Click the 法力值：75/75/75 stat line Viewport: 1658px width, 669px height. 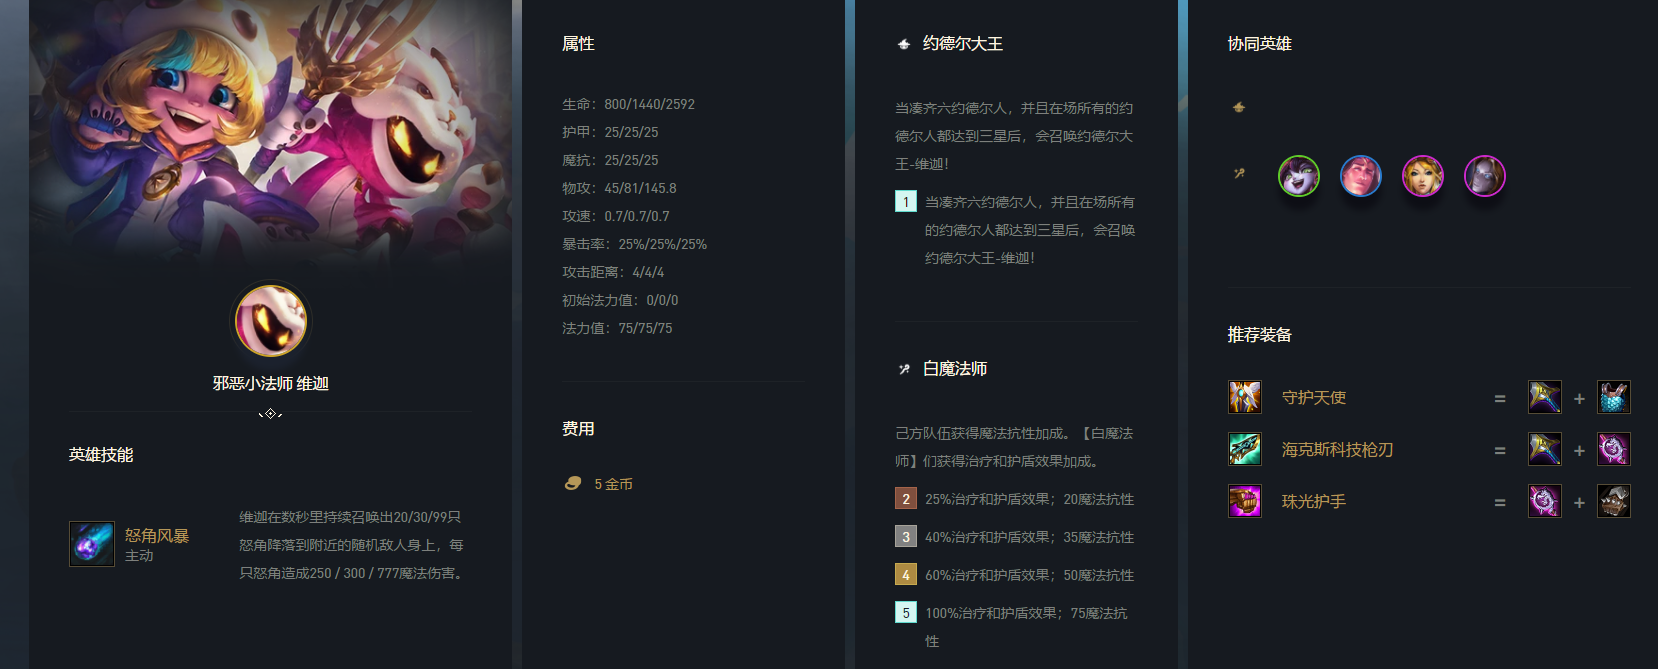pyautogui.click(x=617, y=328)
